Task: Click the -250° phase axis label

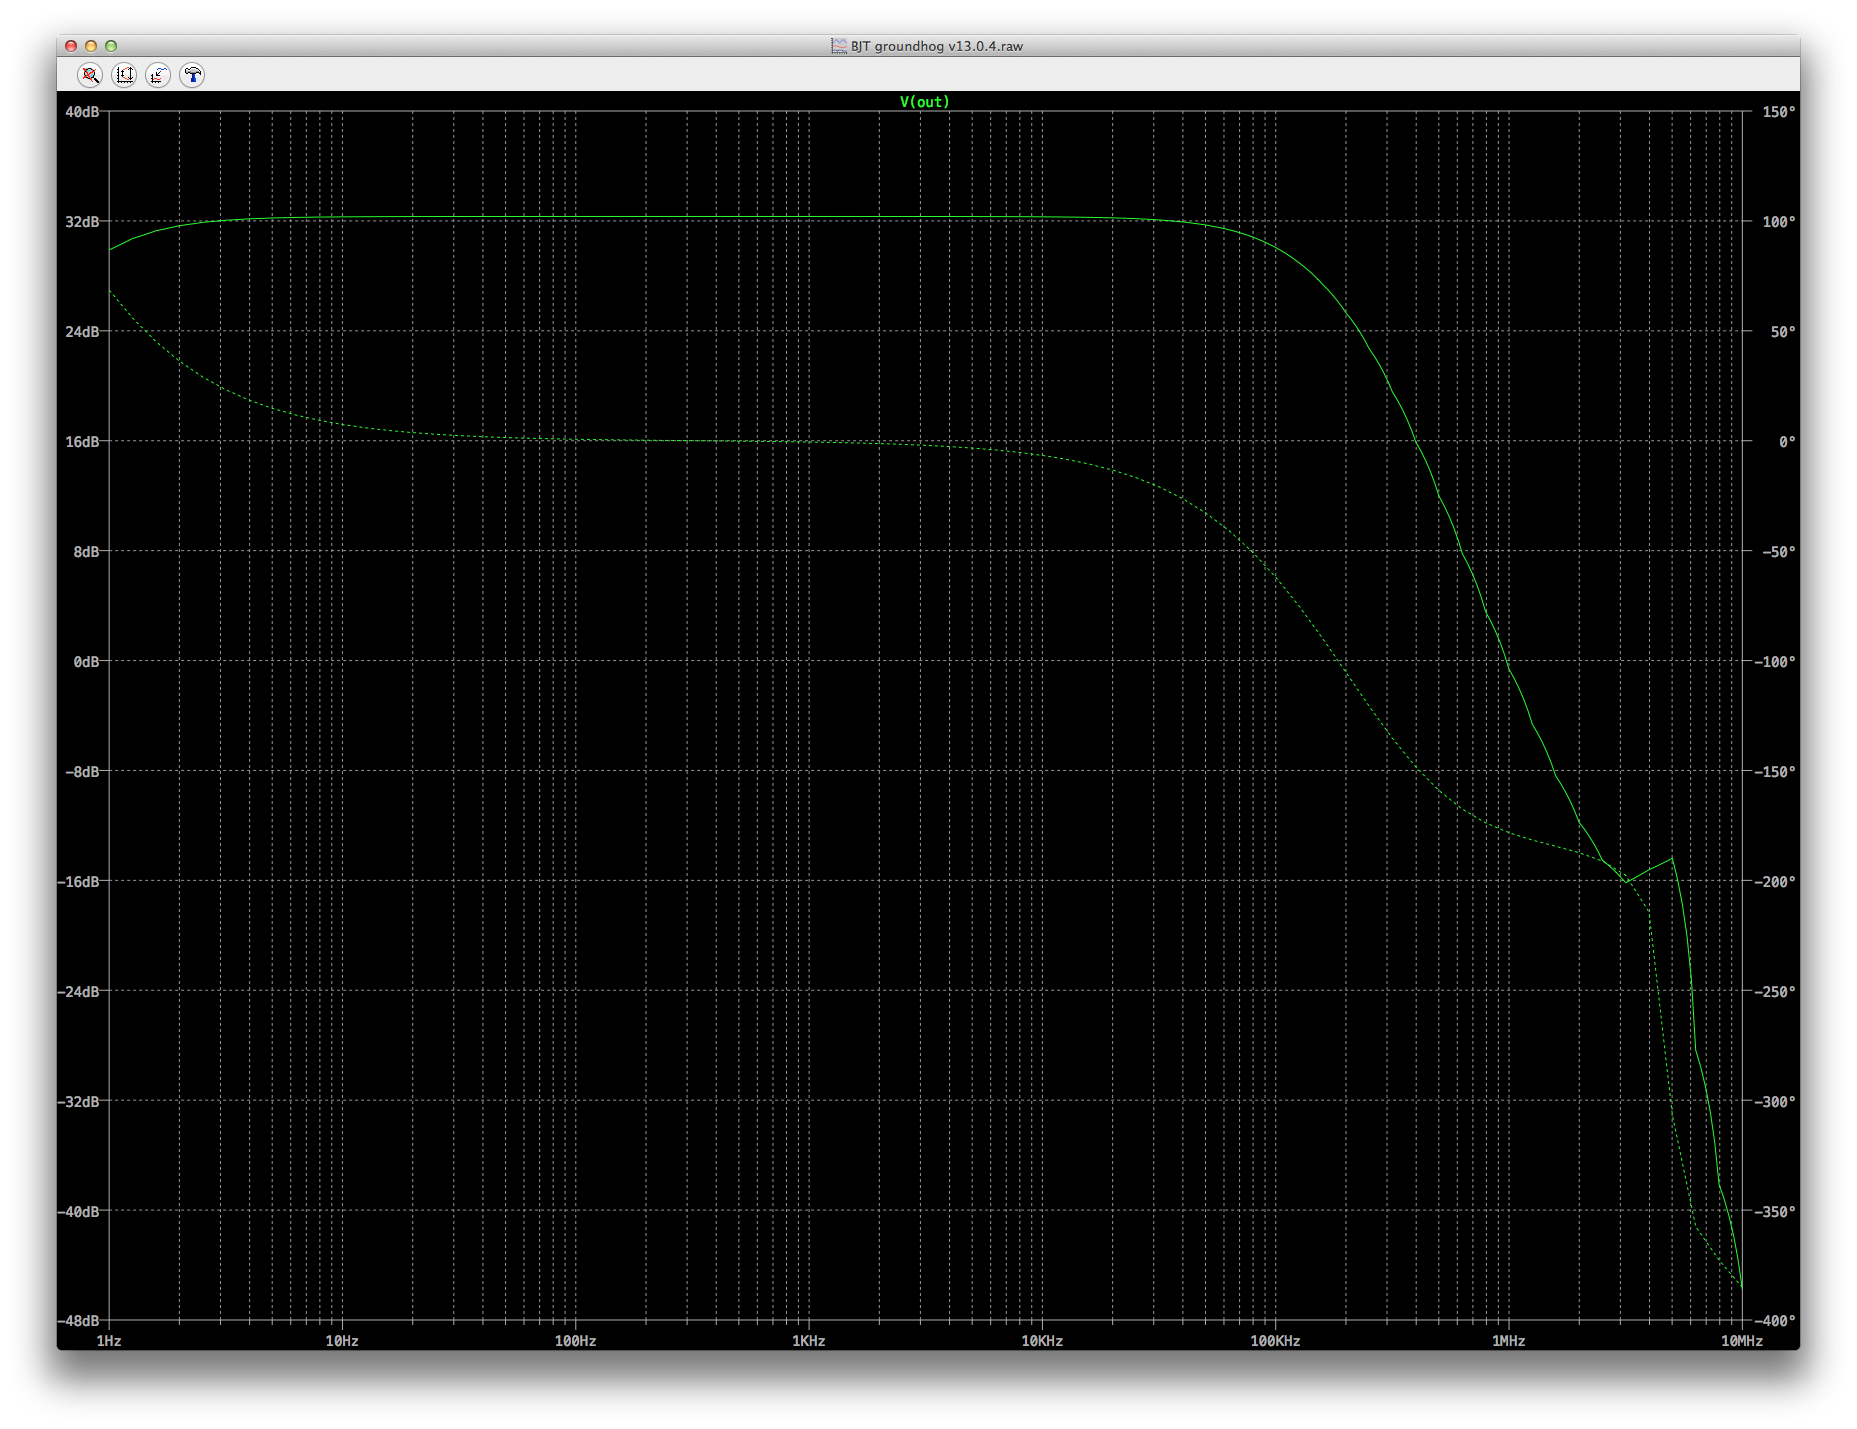Action: click(x=1775, y=992)
